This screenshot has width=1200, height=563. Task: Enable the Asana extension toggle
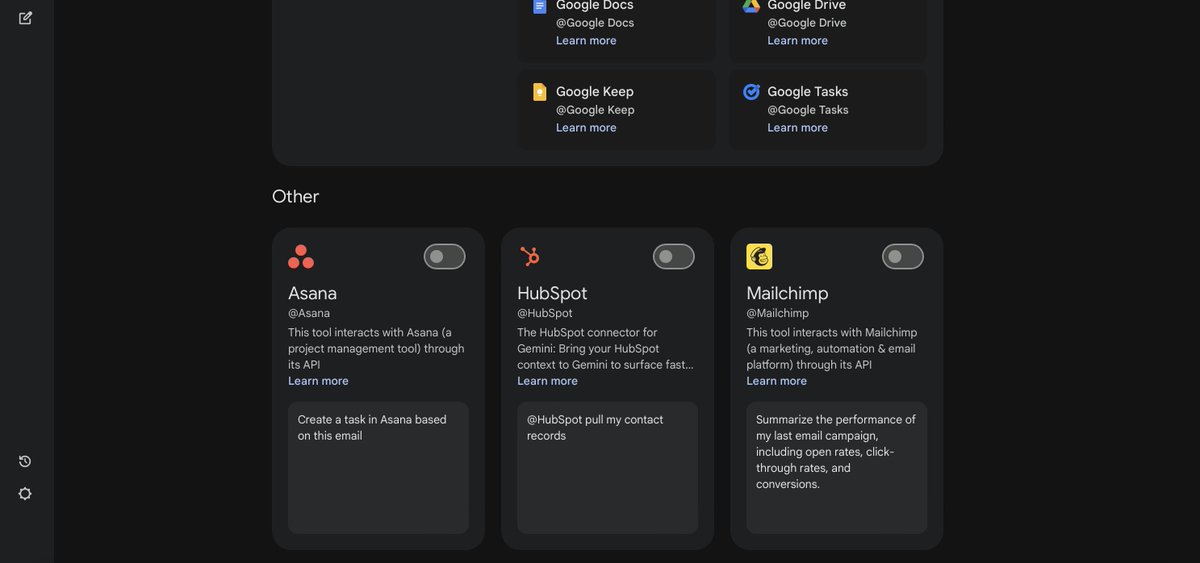point(445,257)
